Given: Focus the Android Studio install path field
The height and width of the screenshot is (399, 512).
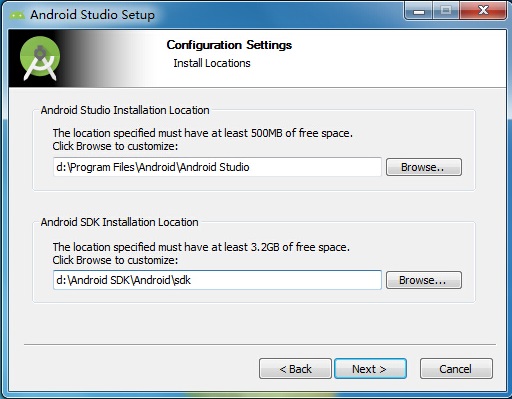Looking at the screenshot, I should (217, 167).
